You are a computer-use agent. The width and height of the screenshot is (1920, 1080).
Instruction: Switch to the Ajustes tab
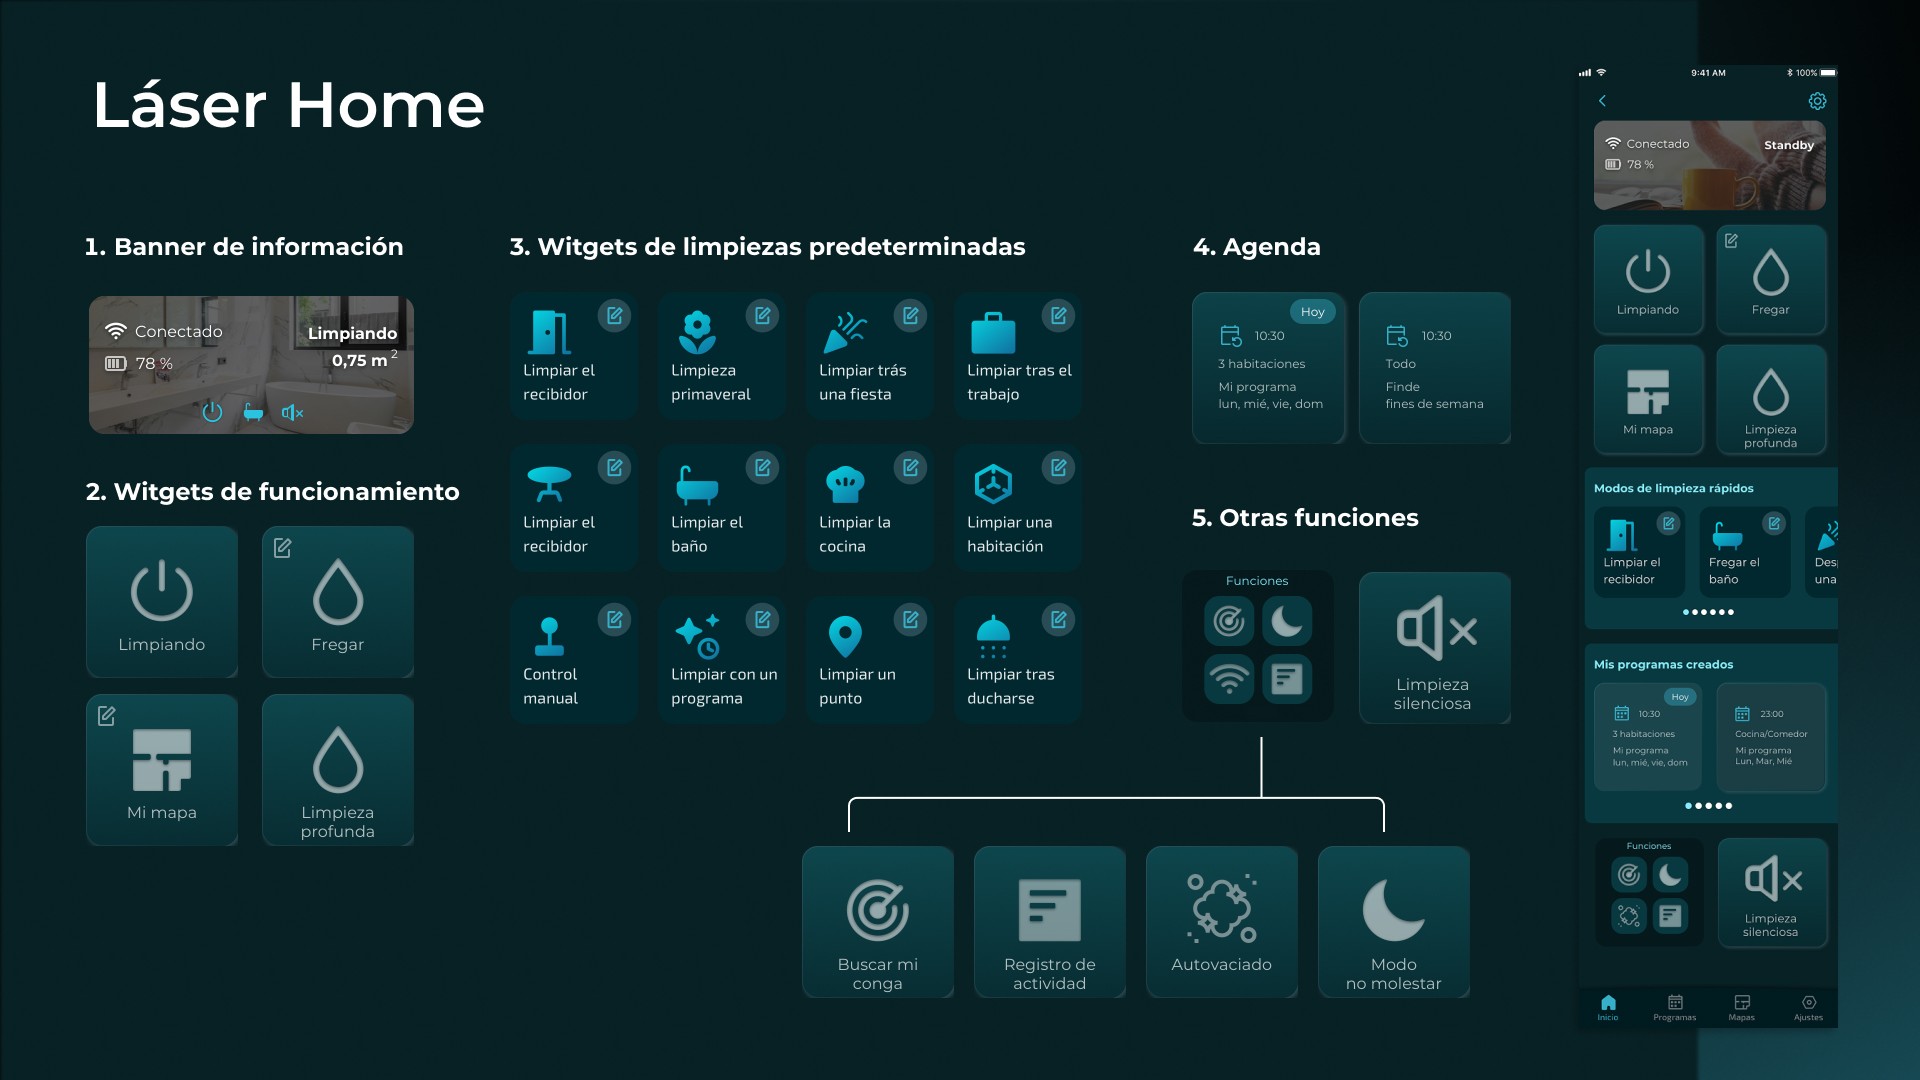[x=1809, y=1007]
